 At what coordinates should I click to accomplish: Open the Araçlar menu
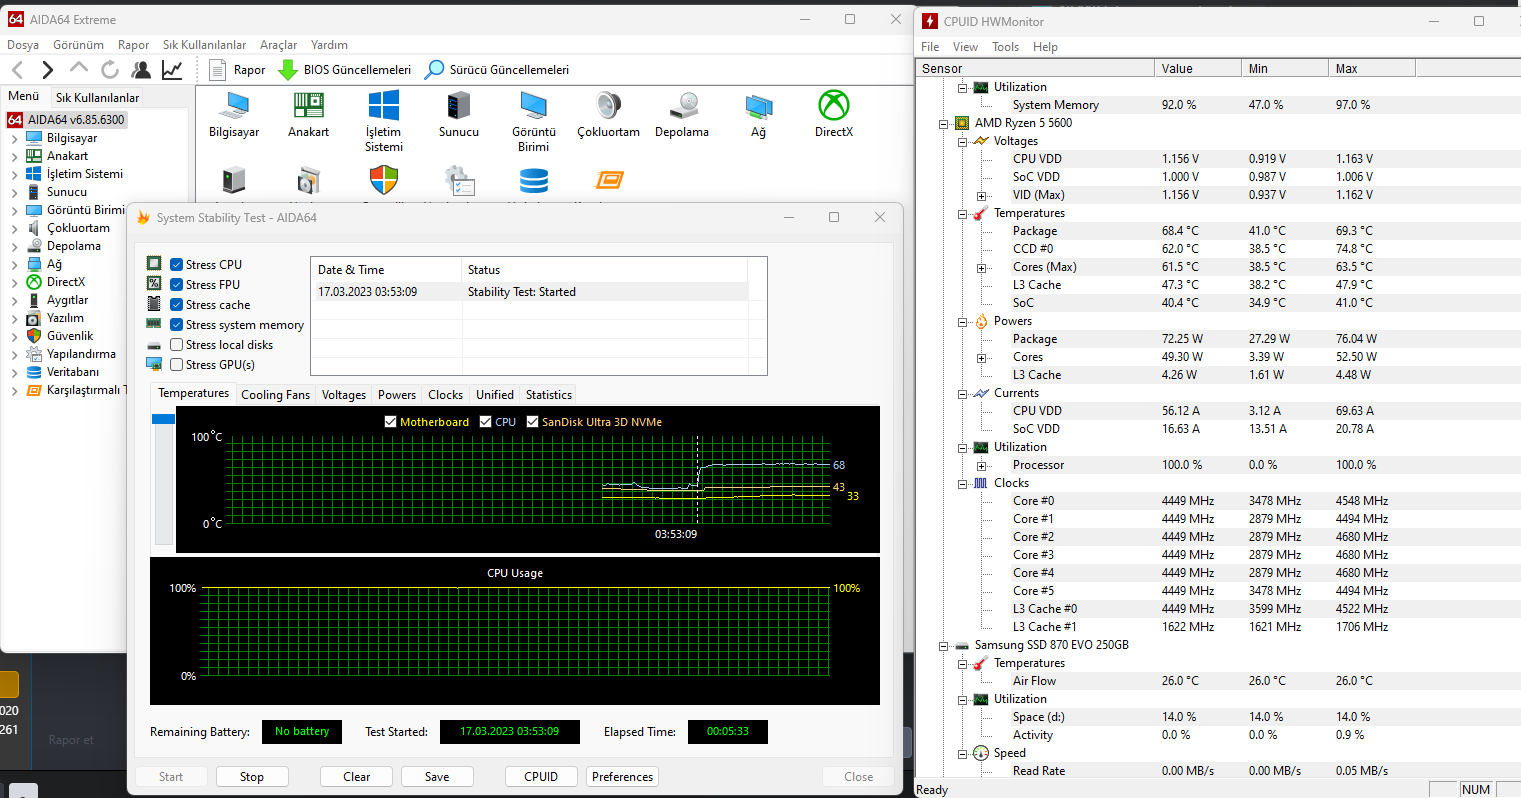pyautogui.click(x=279, y=45)
